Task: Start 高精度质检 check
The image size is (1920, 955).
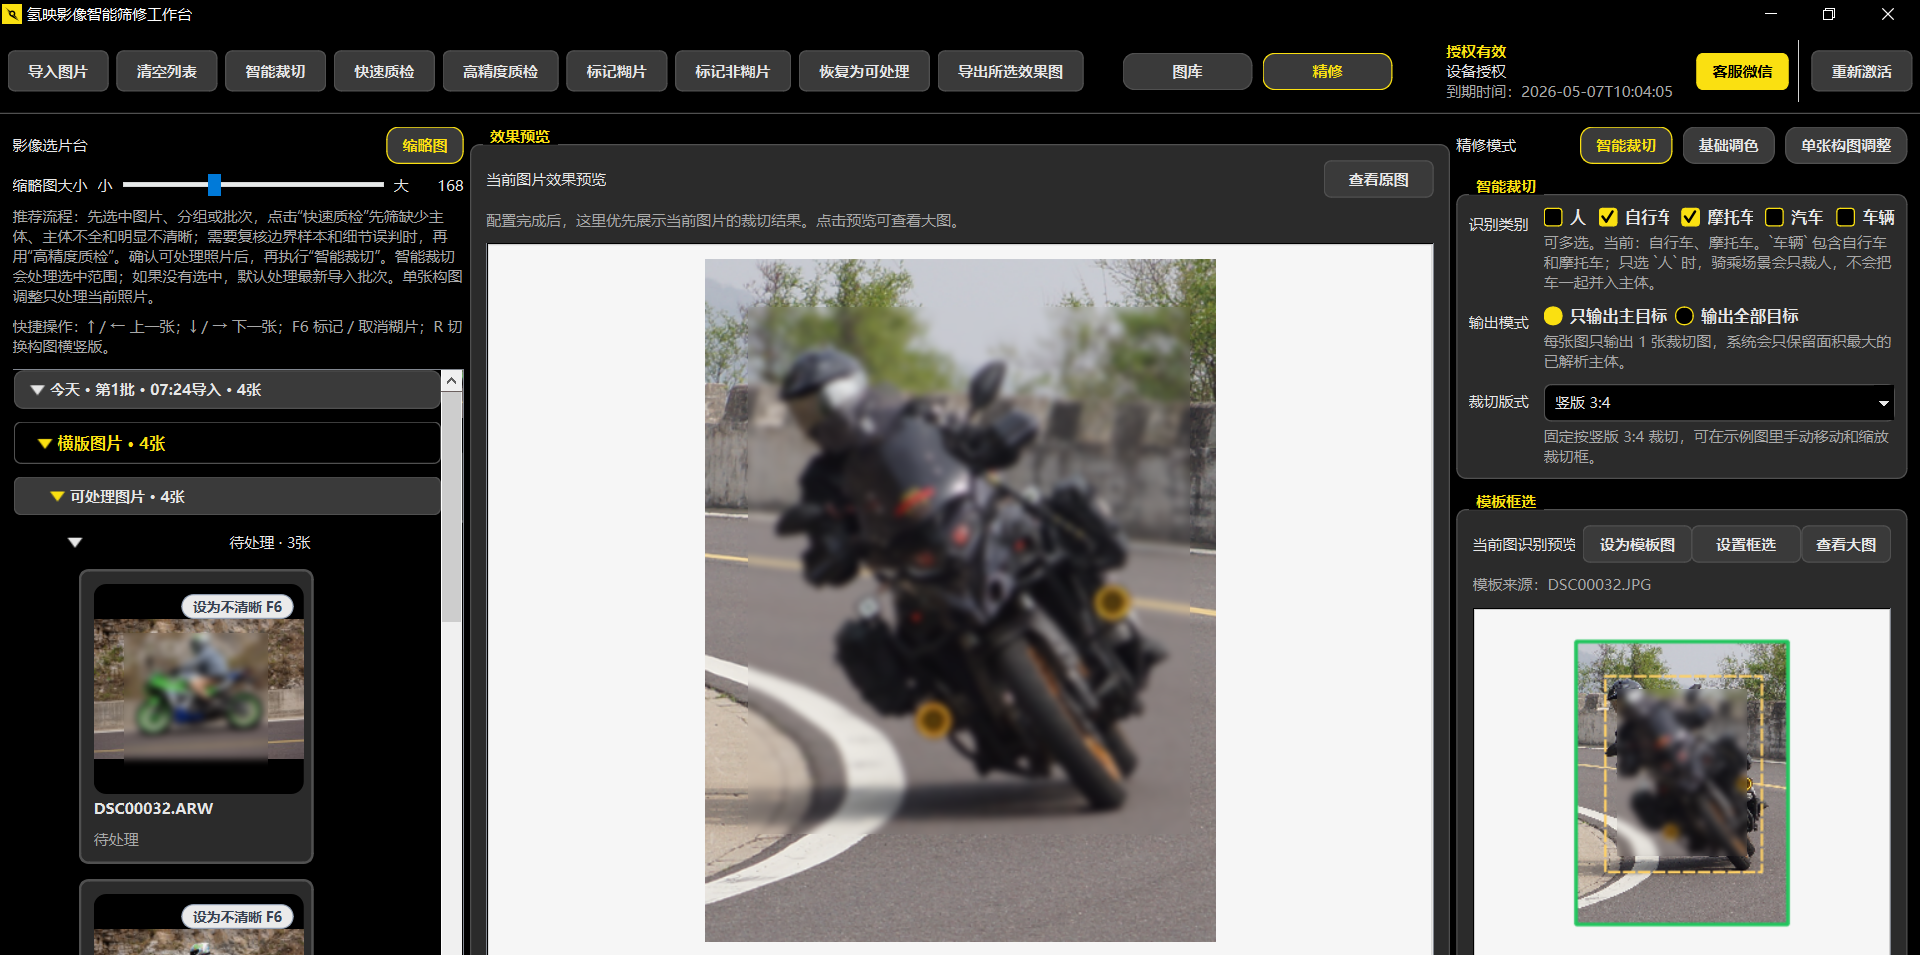Action: point(500,72)
